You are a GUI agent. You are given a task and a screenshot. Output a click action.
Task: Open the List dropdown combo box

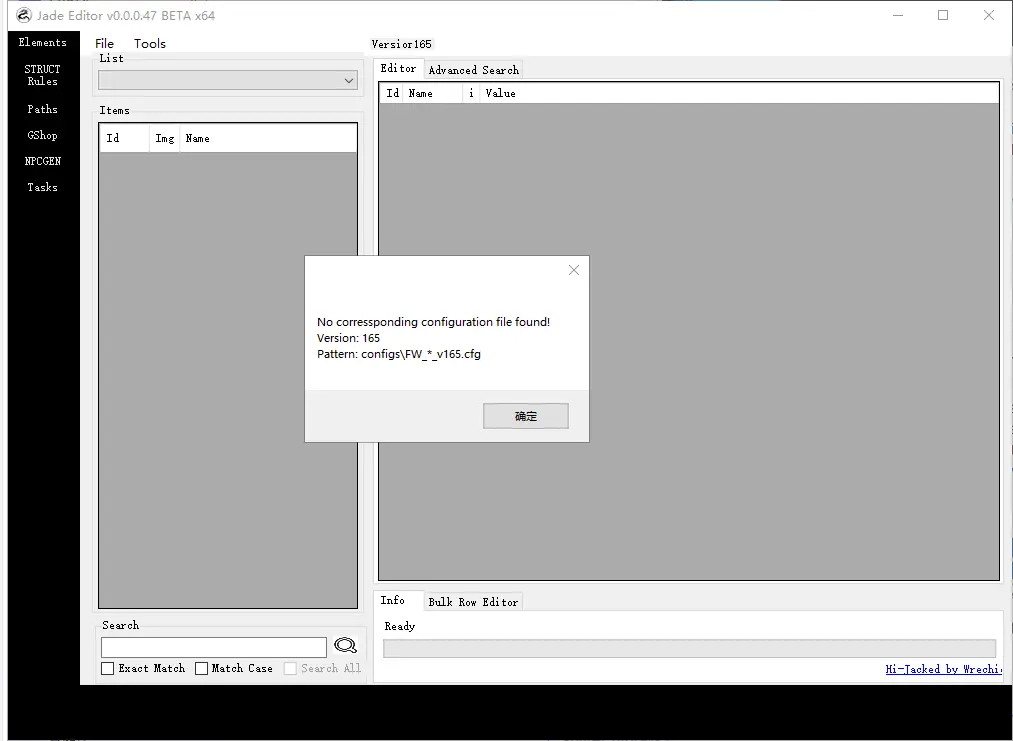pos(227,80)
